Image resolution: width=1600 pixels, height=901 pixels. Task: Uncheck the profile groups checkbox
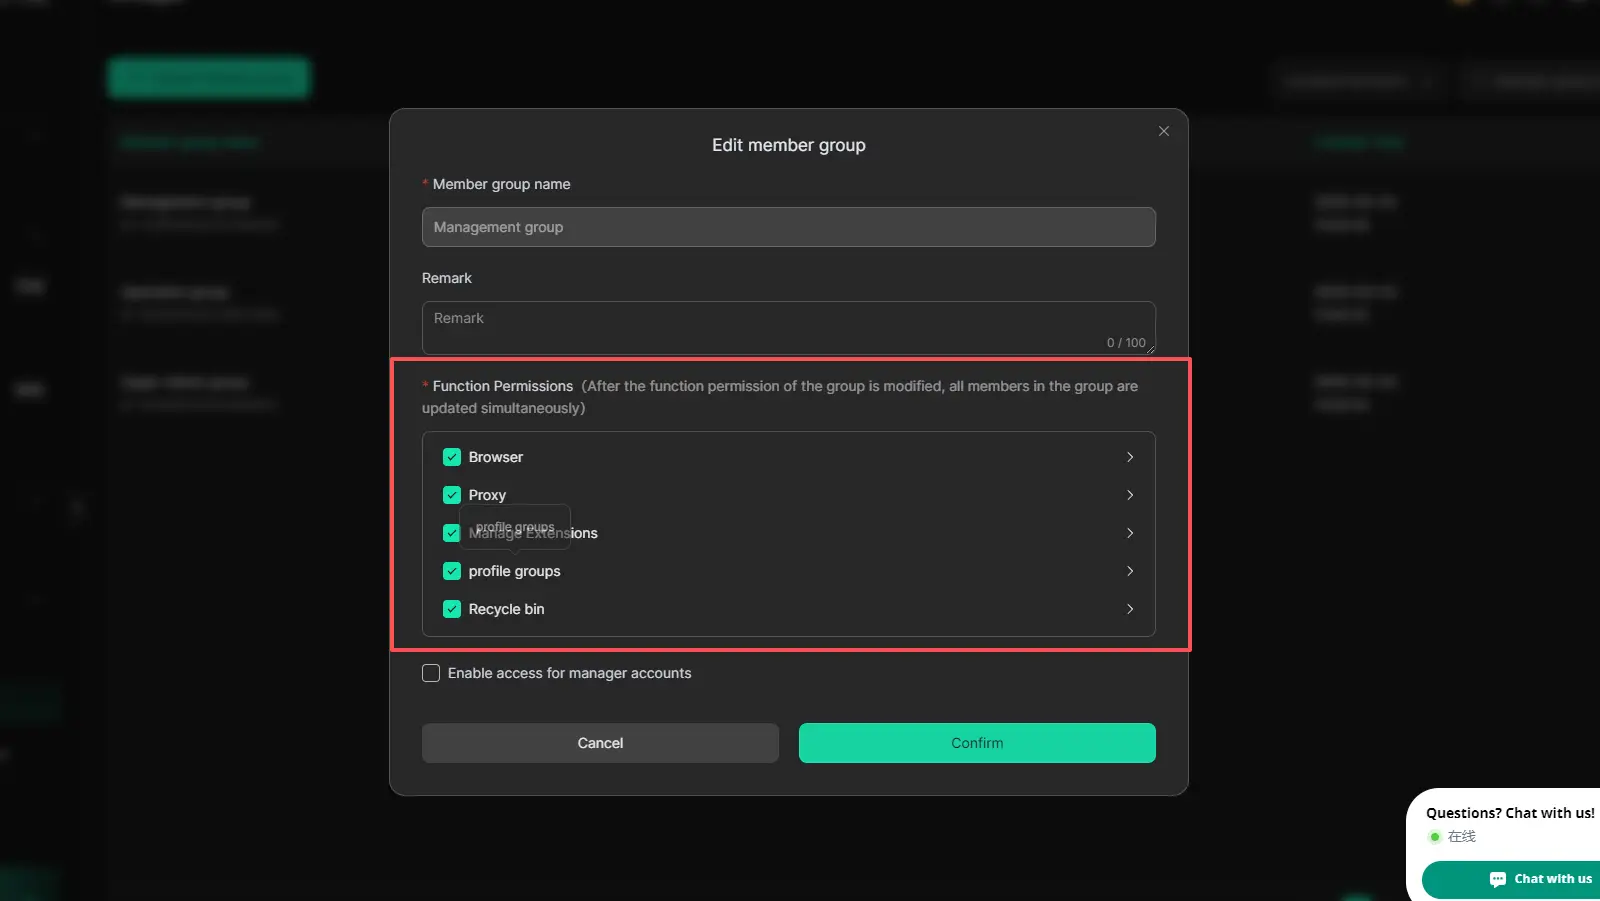point(452,571)
